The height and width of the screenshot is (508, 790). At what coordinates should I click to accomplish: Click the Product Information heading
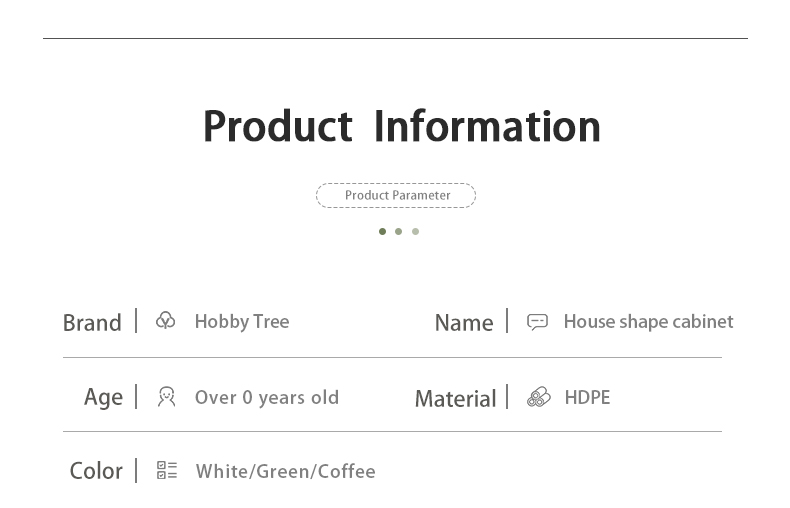point(401,127)
